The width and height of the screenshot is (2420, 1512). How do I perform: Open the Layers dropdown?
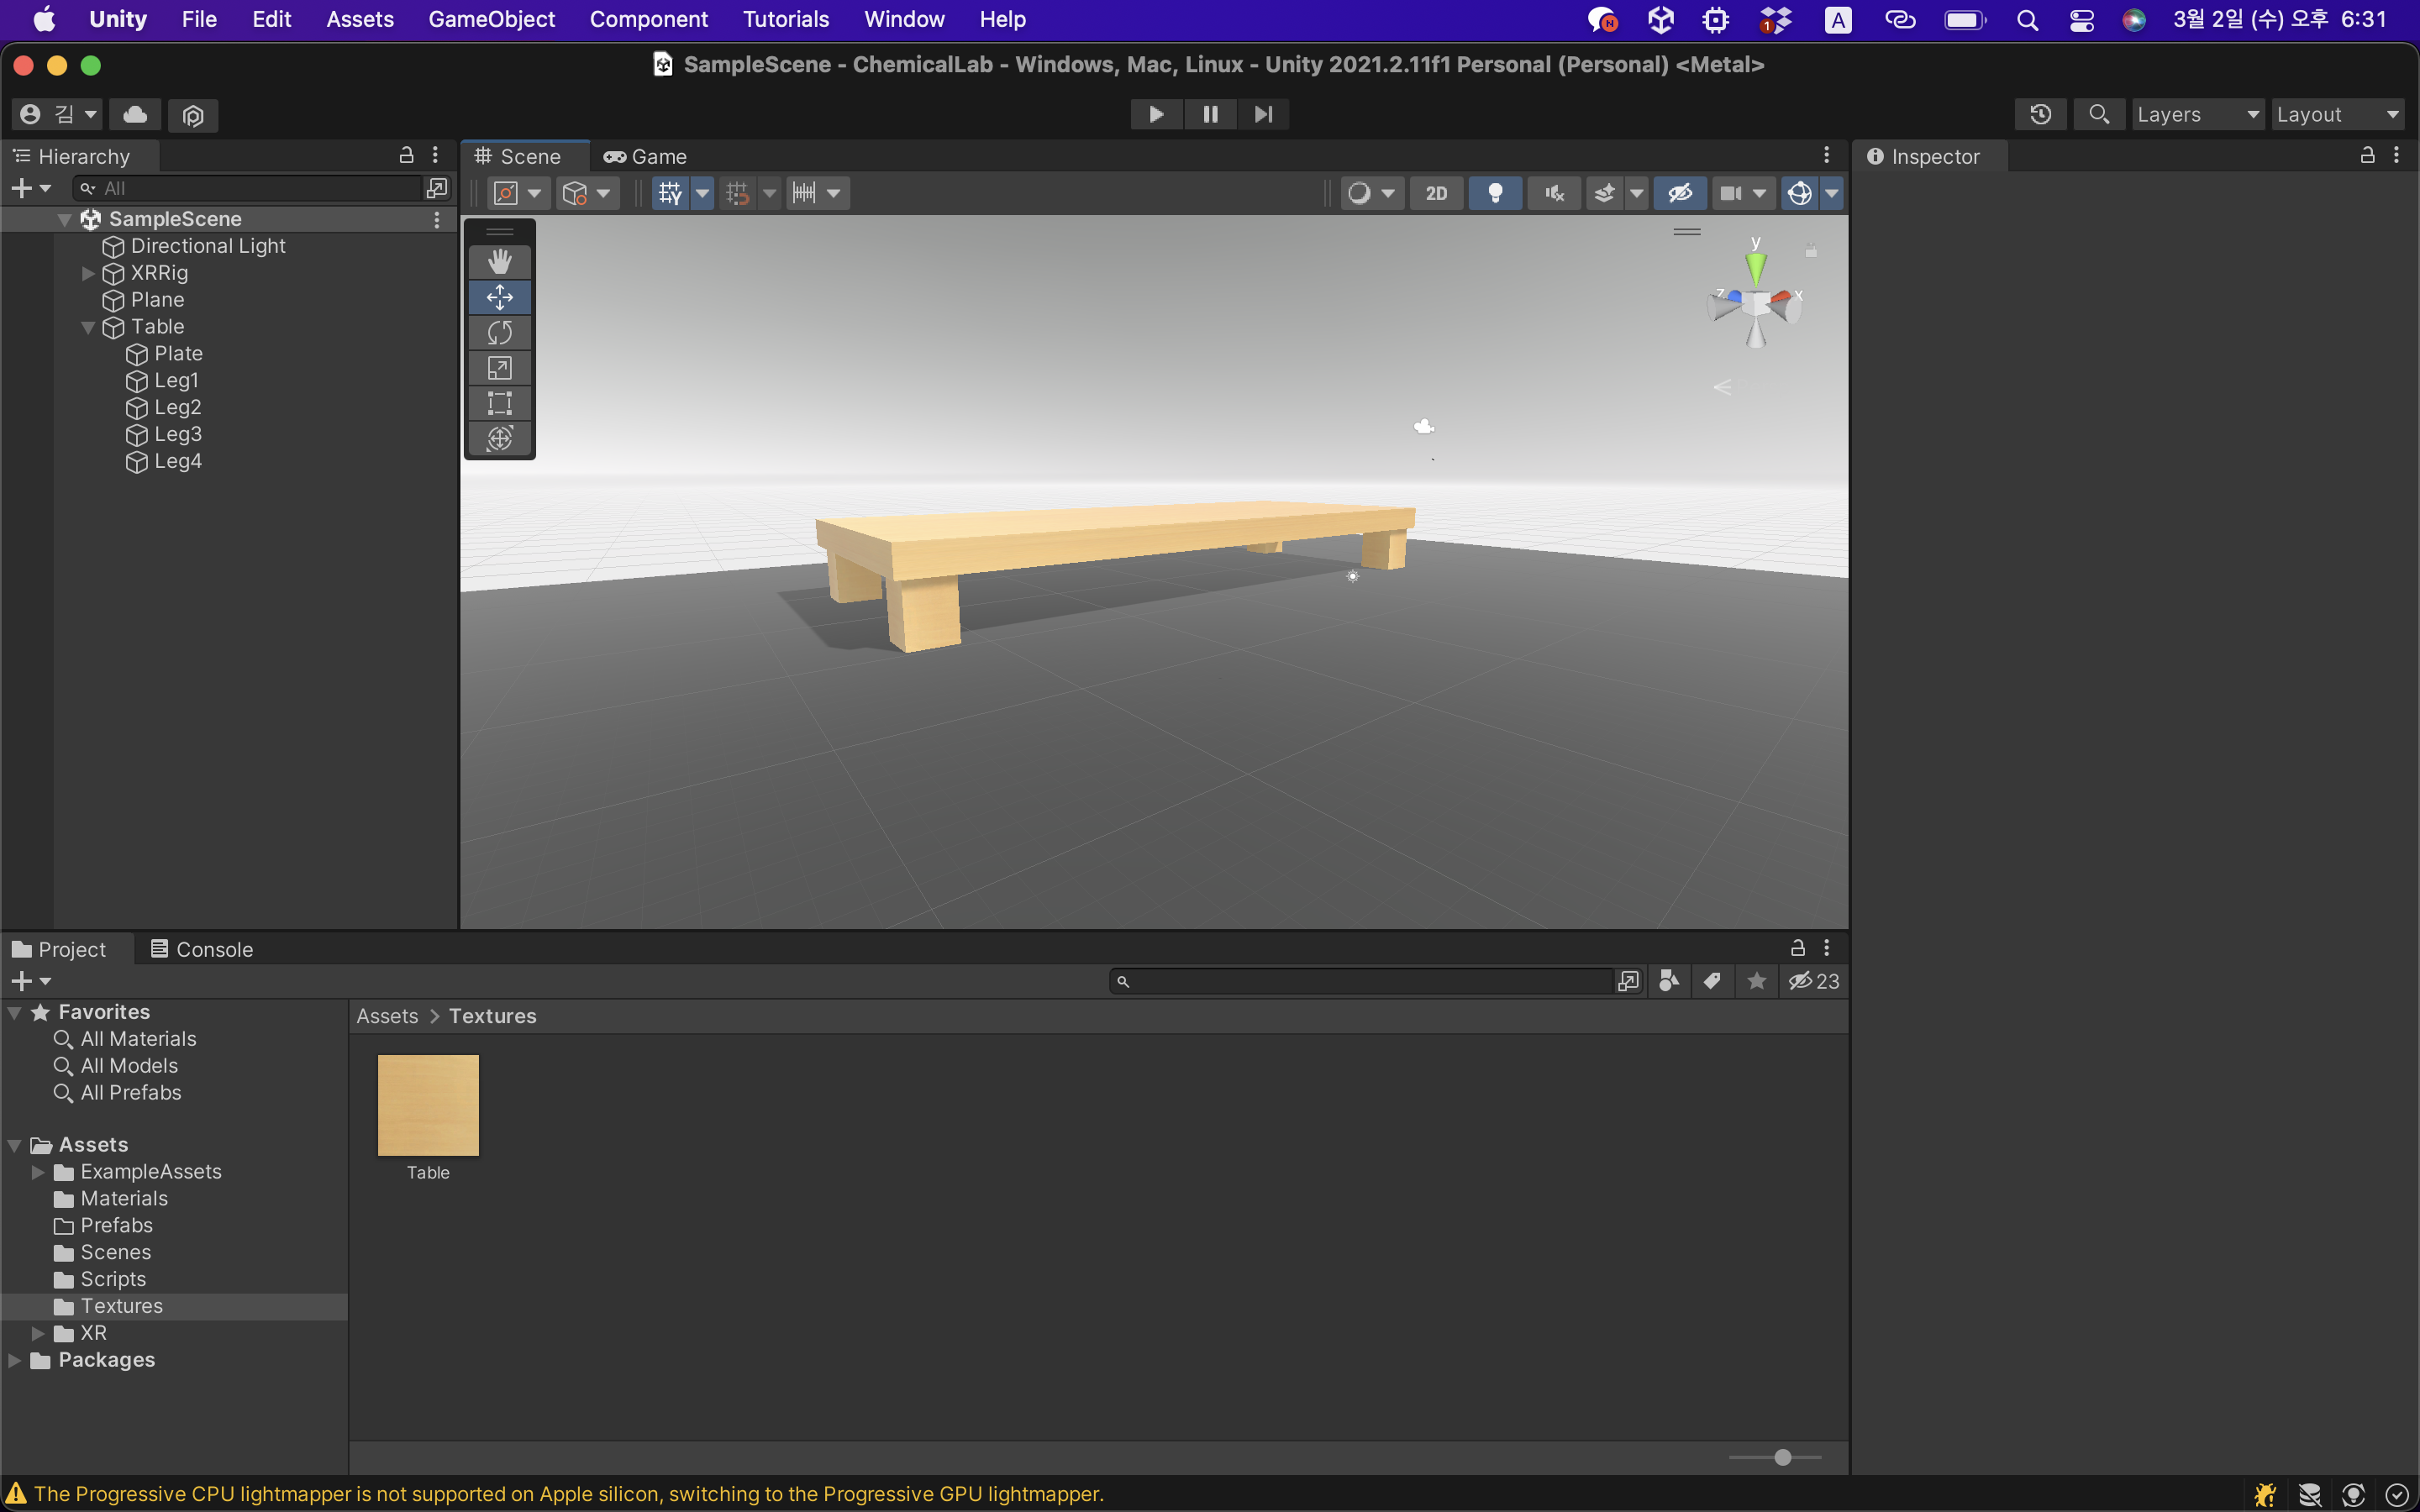click(2197, 114)
